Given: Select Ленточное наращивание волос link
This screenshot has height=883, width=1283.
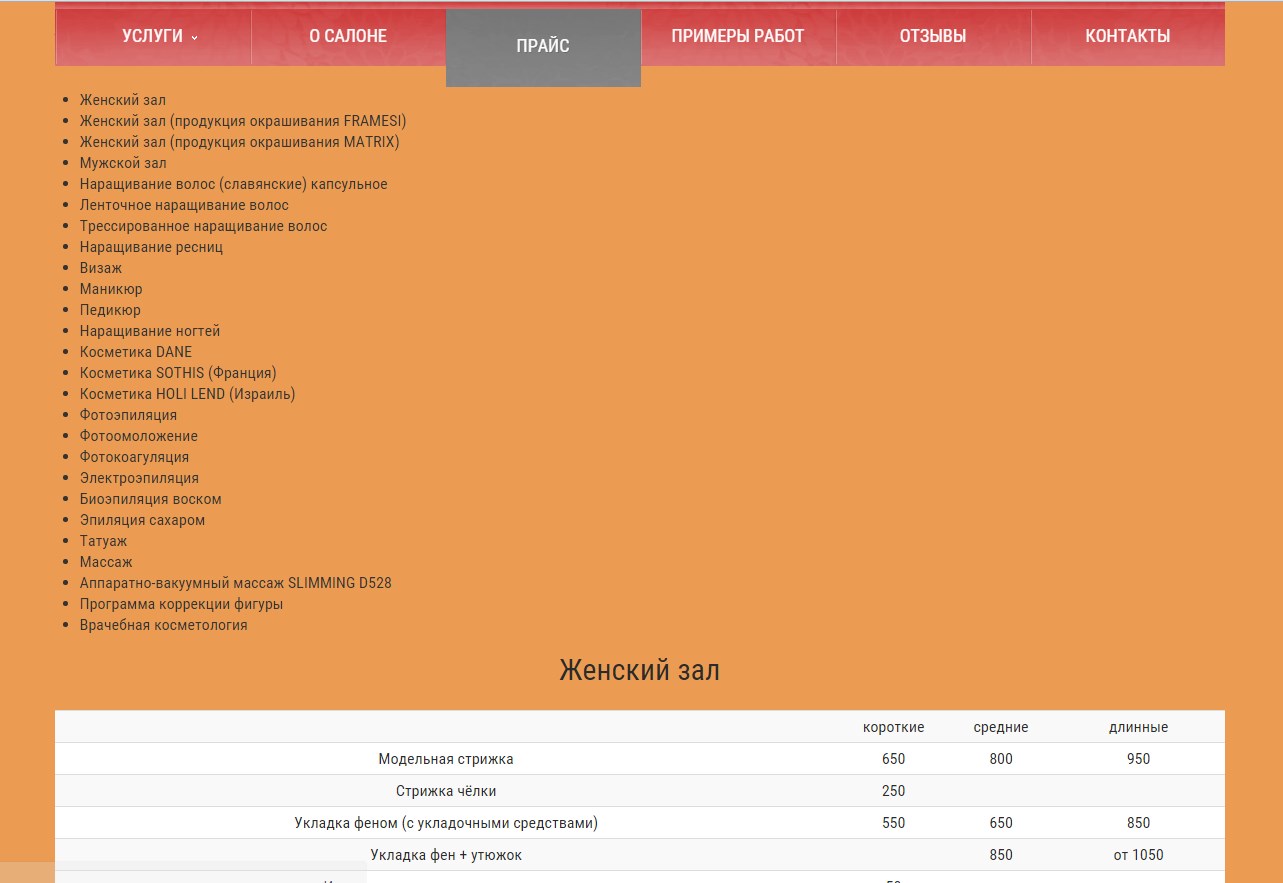Looking at the screenshot, I should [x=184, y=205].
